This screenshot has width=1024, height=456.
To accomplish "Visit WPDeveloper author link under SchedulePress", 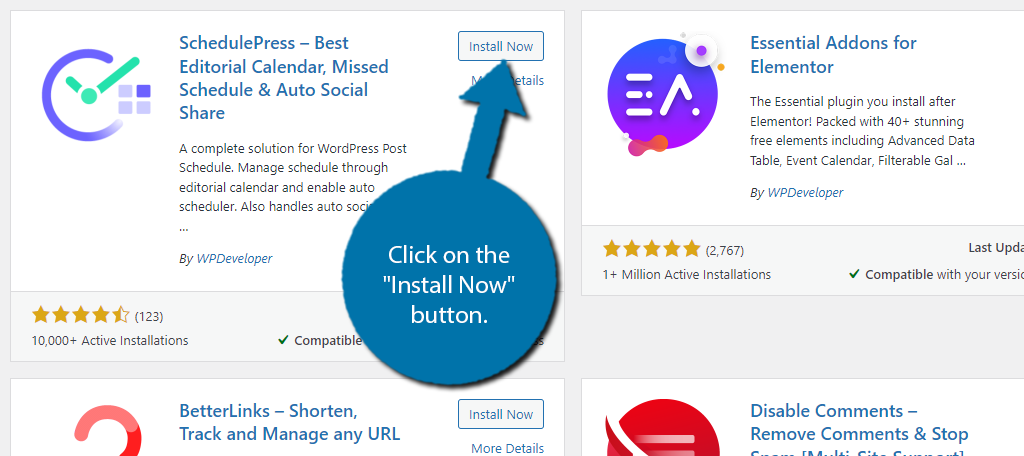I will pos(234,259).
